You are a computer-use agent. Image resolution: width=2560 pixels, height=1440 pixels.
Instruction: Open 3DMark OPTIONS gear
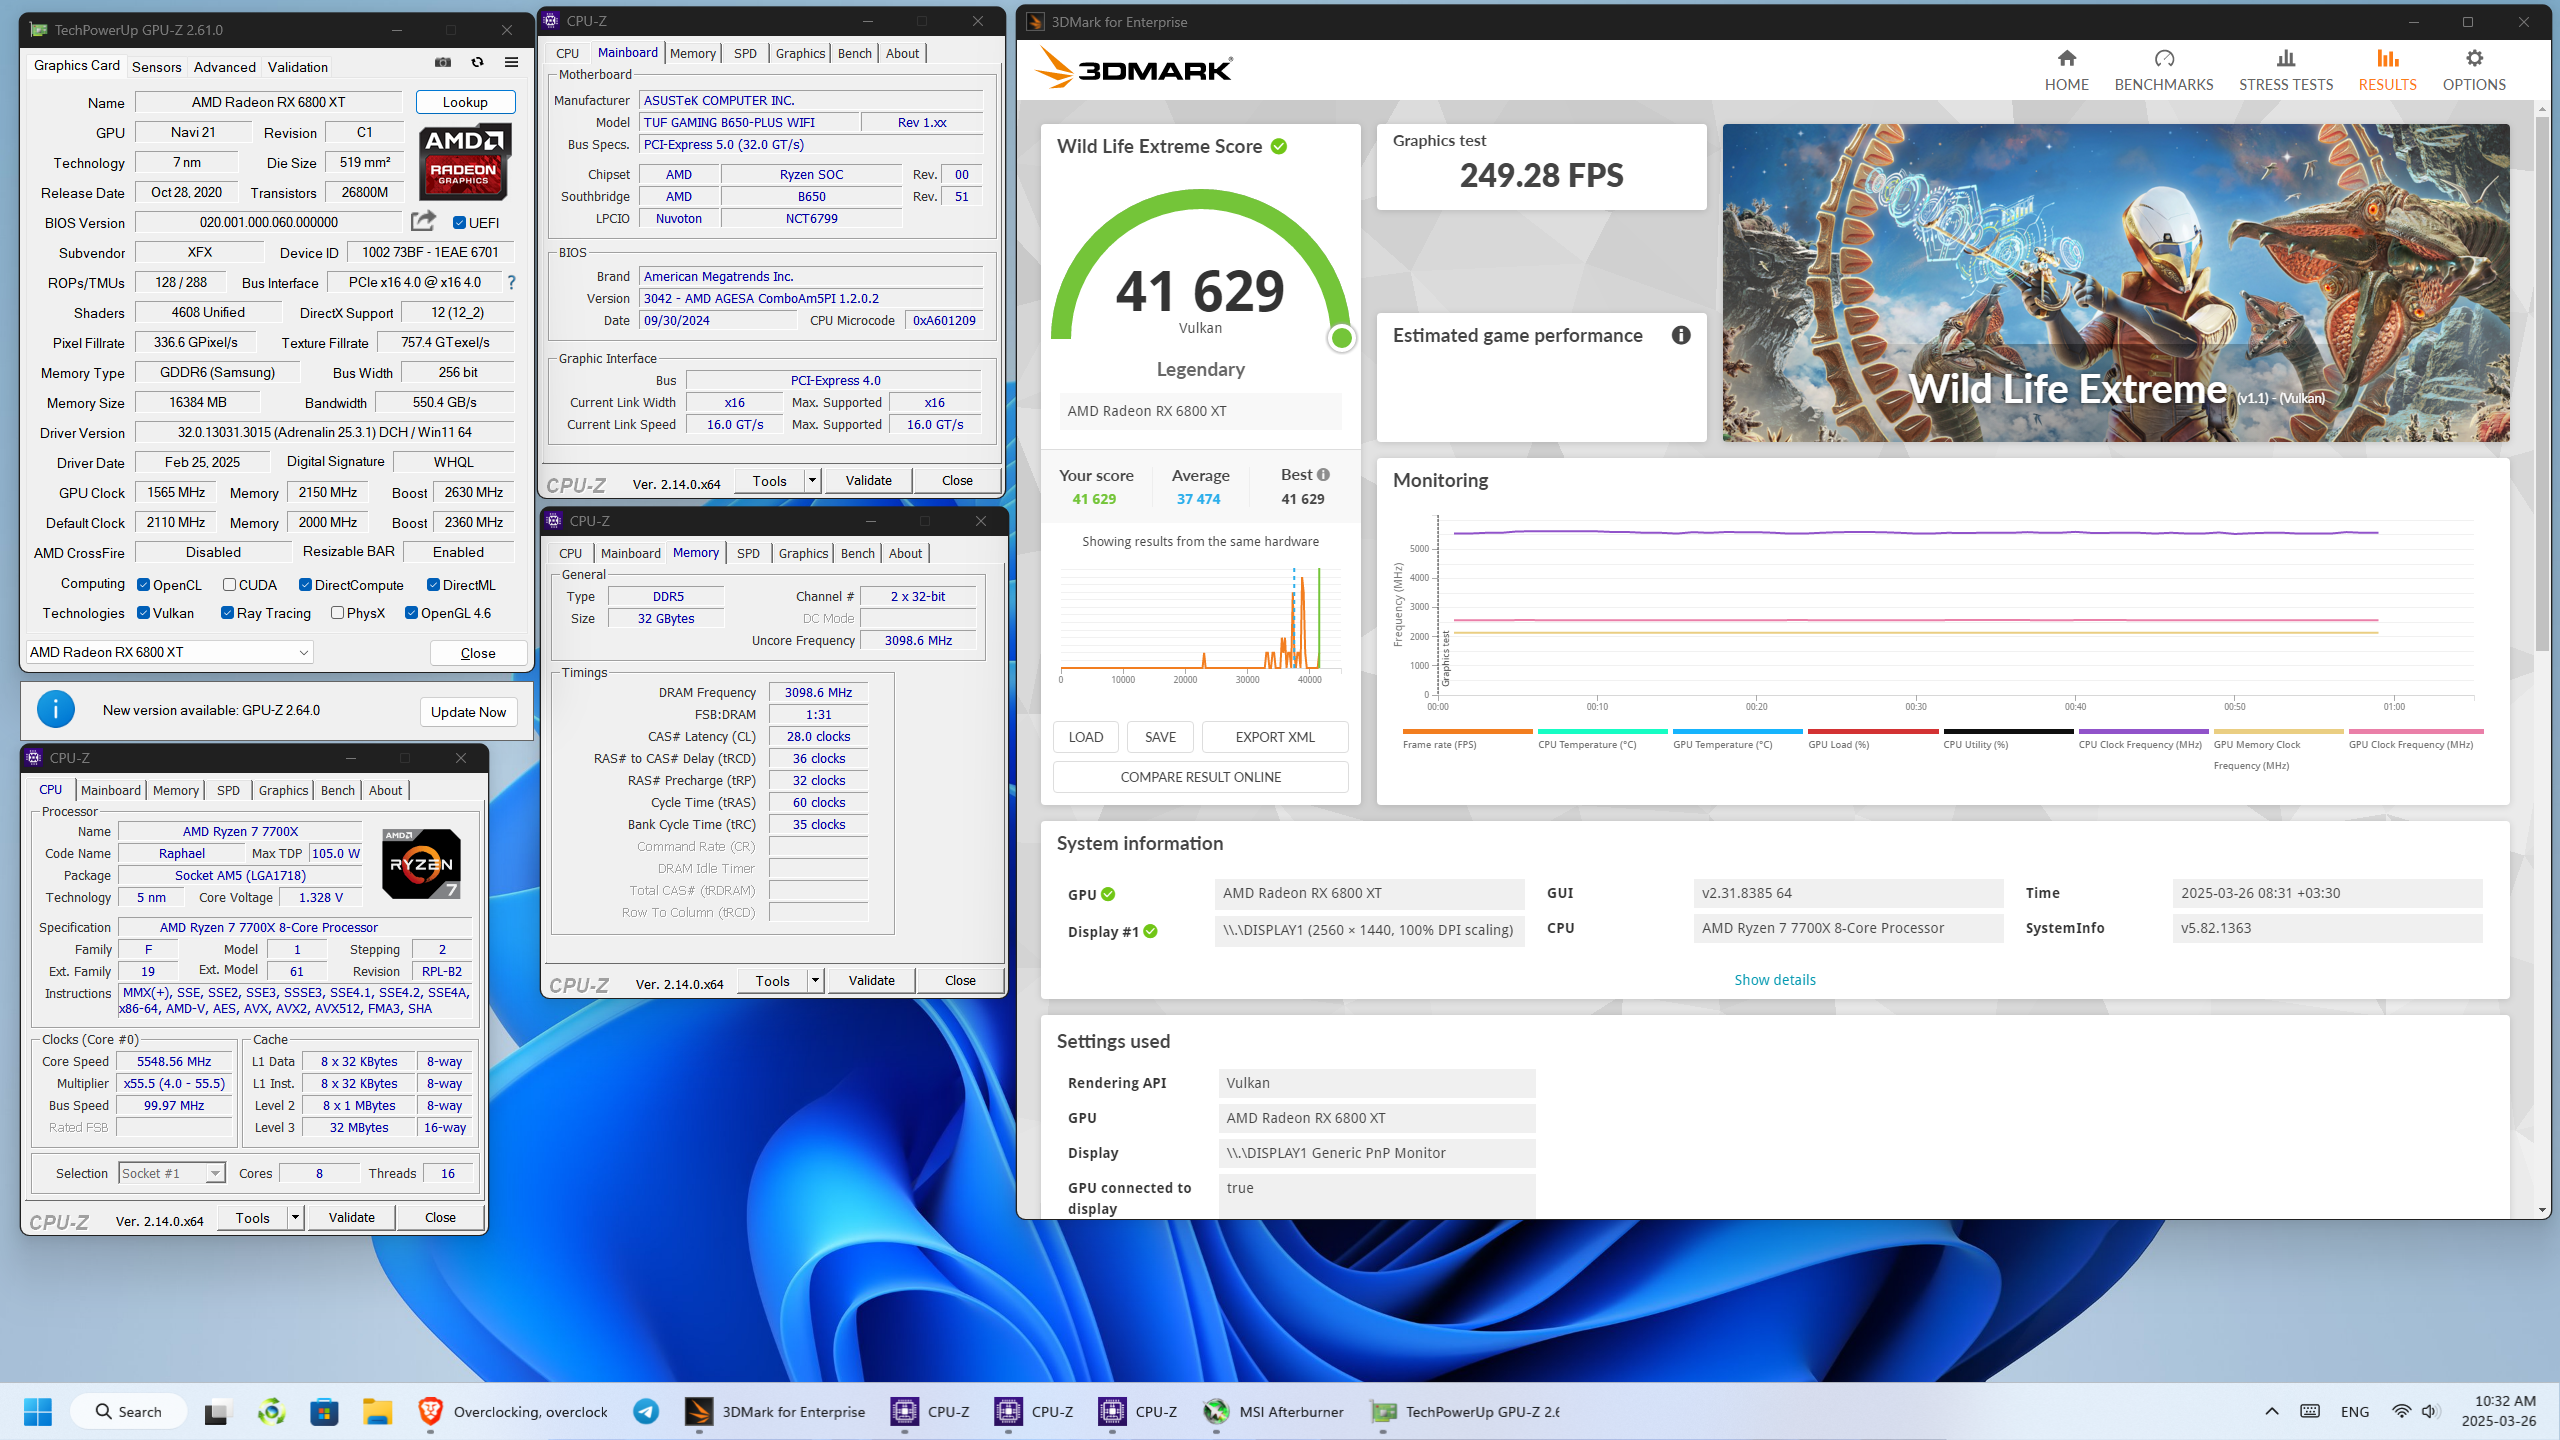pyautogui.click(x=2474, y=70)
